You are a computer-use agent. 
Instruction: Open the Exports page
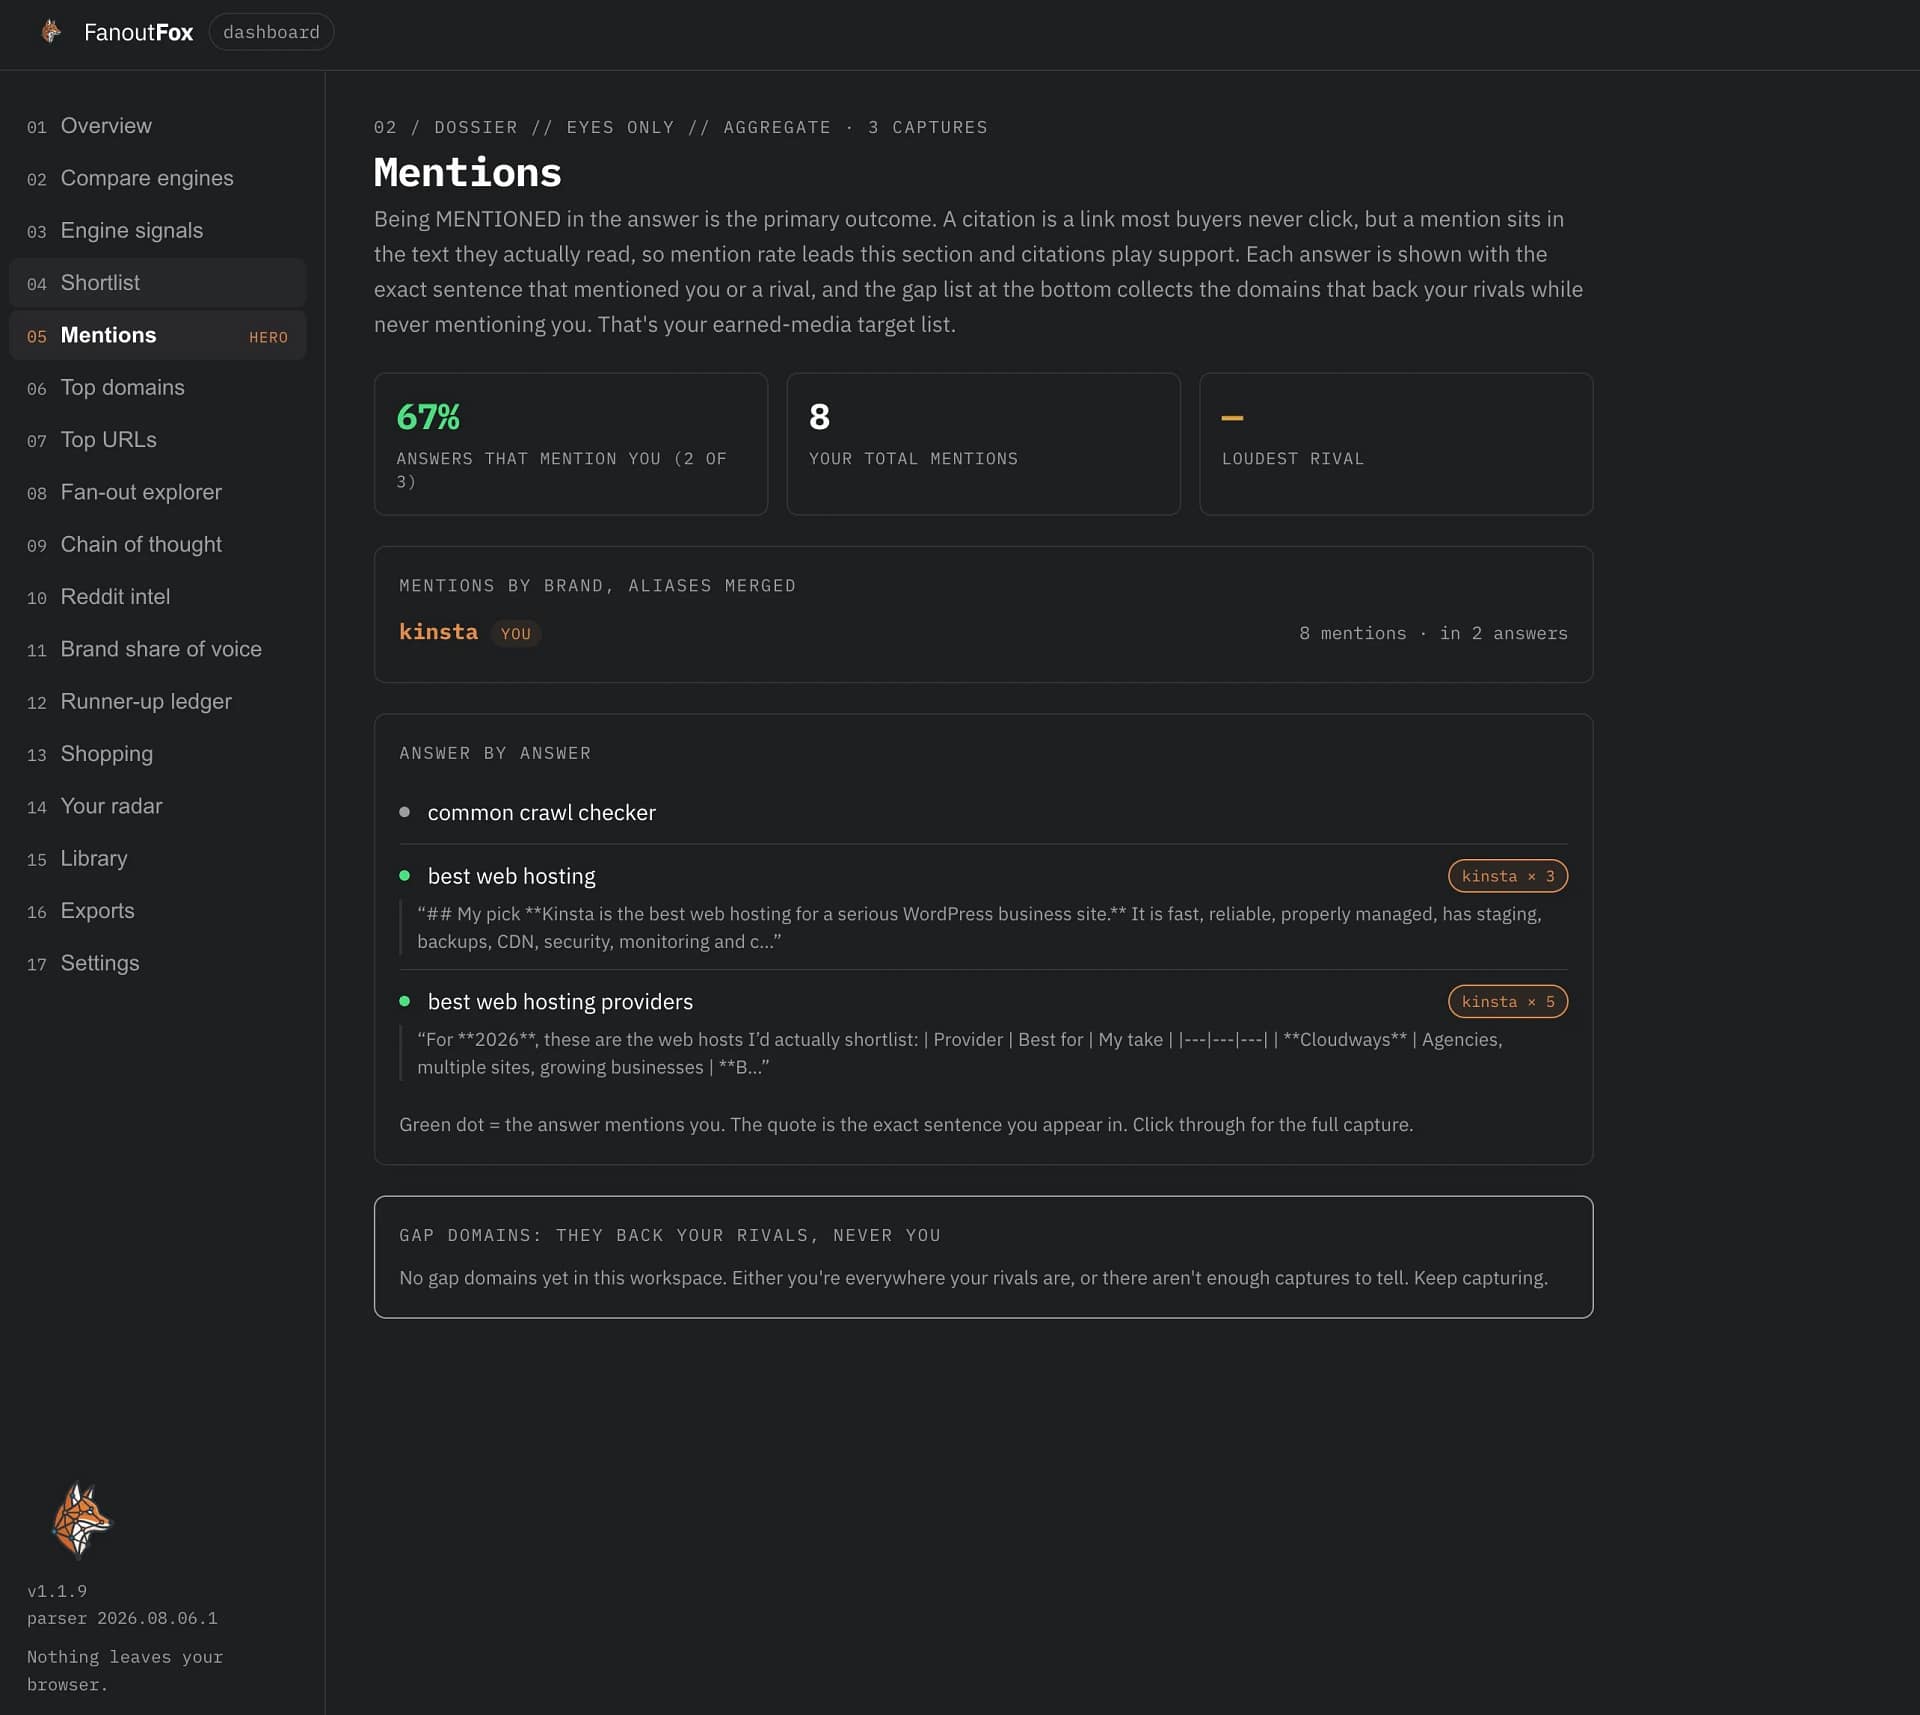point(157,911)
